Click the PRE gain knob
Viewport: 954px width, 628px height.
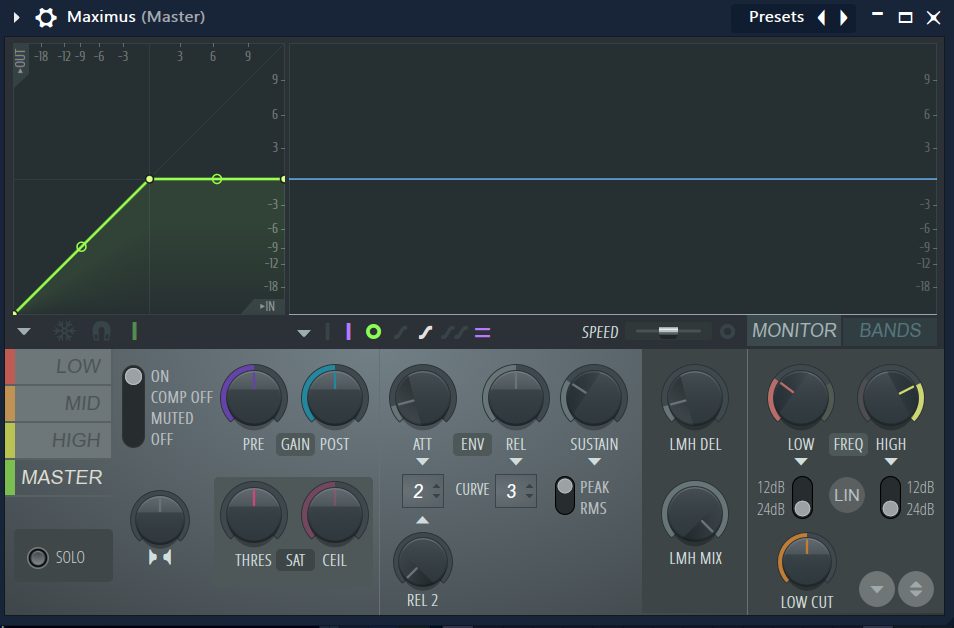[254, 397]
